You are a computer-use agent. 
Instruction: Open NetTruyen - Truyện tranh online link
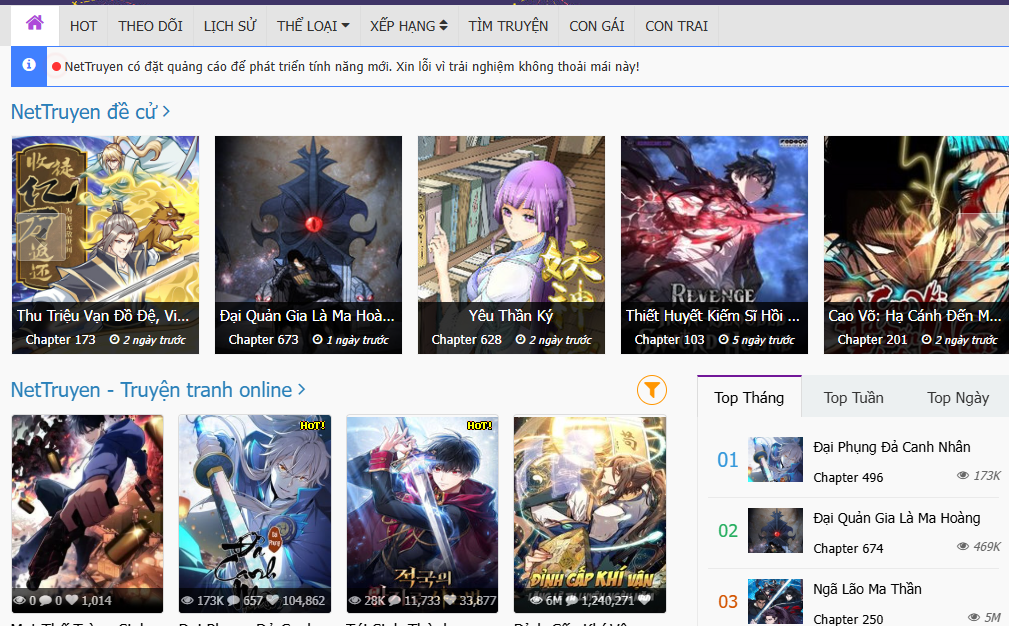click(158, 390)
